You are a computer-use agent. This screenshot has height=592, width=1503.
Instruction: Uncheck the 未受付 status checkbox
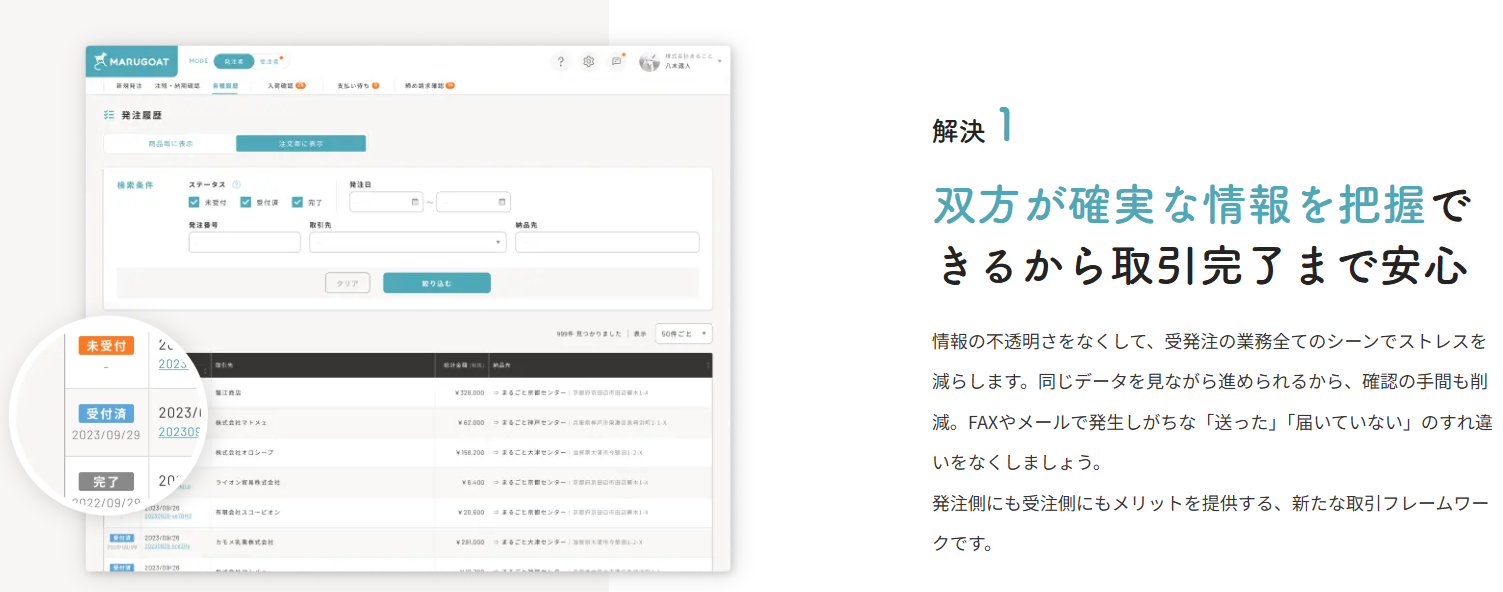(194, 202)
